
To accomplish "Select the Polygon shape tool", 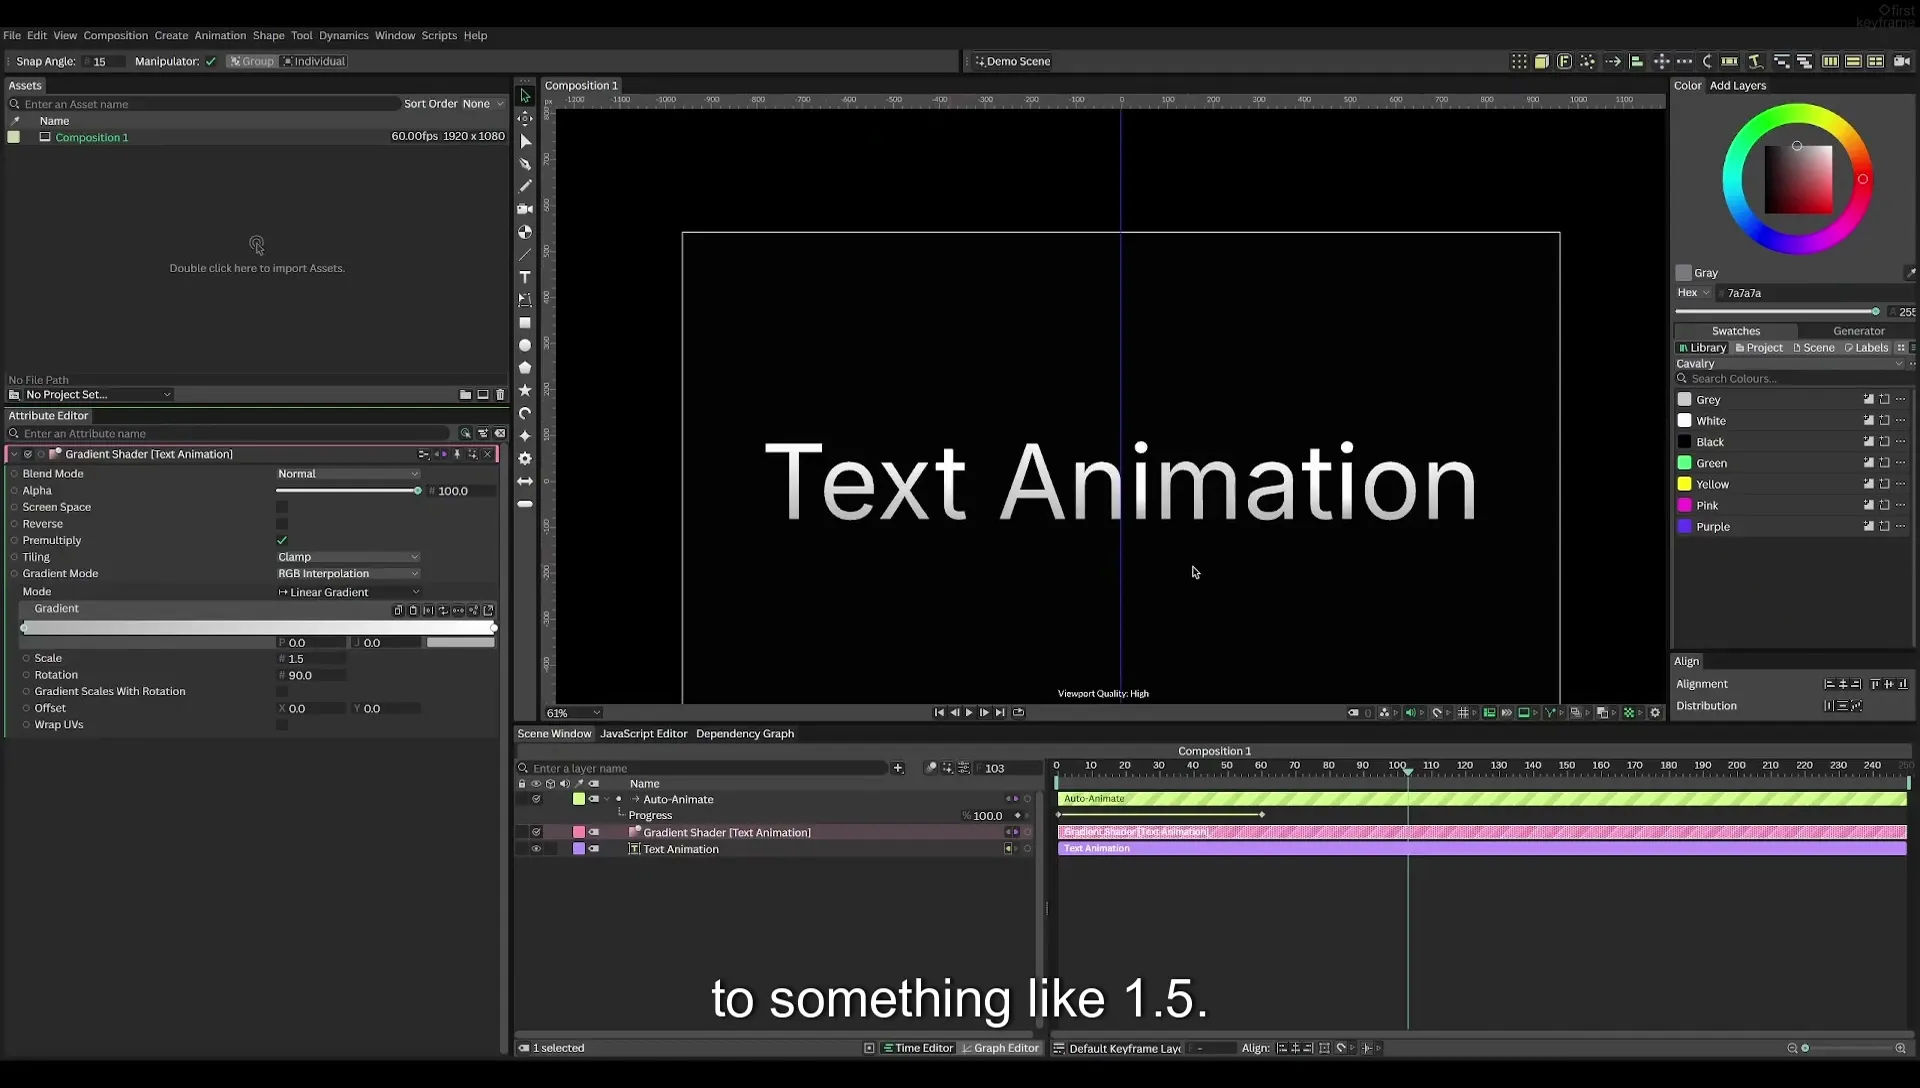I will pos(525,367).
